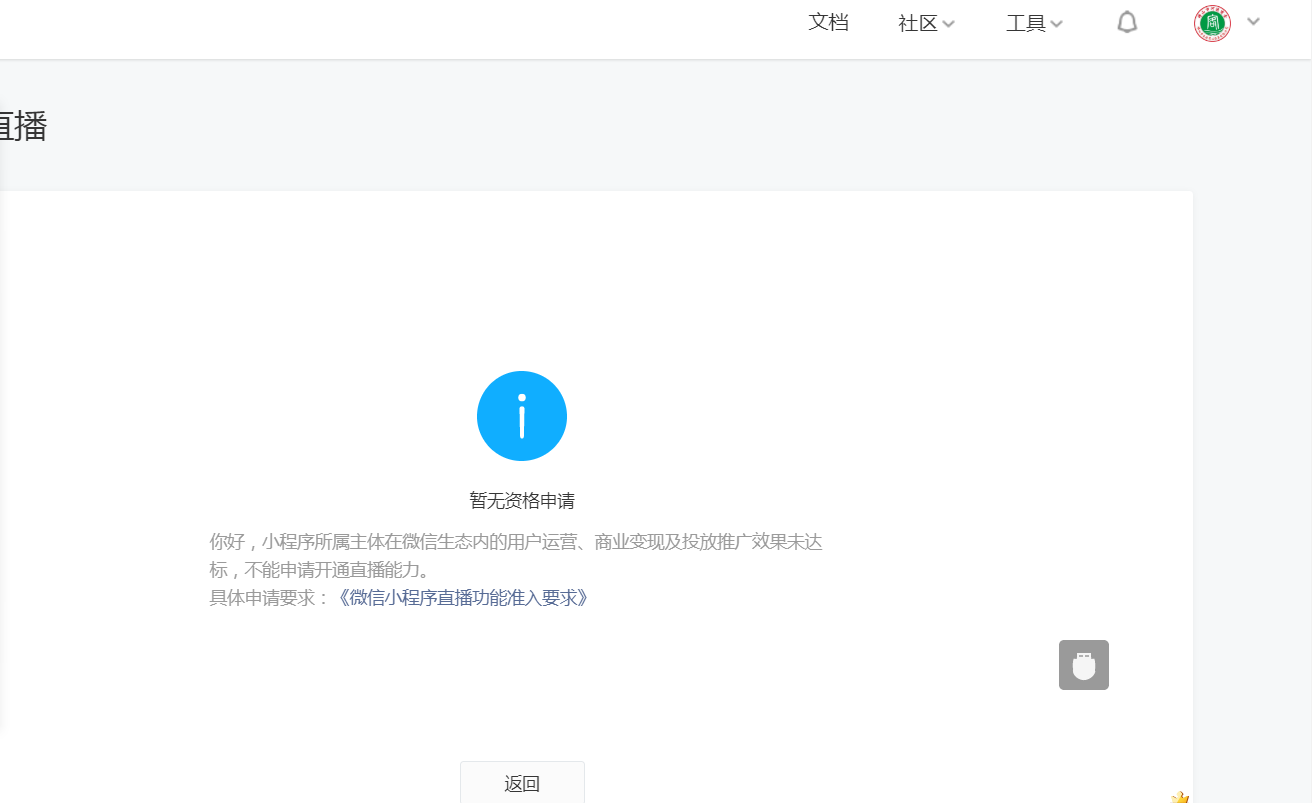The image size is (1312, 803).
Task: Open the notifications bell
Action: pyautogui.click(x=1127, y=23)
